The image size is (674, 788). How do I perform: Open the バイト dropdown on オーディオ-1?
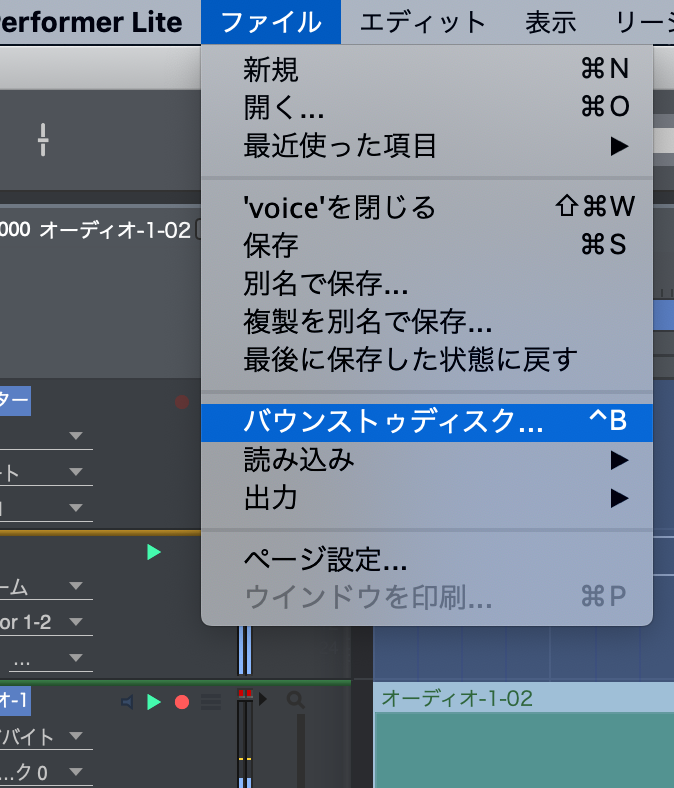tap(46, 737)
